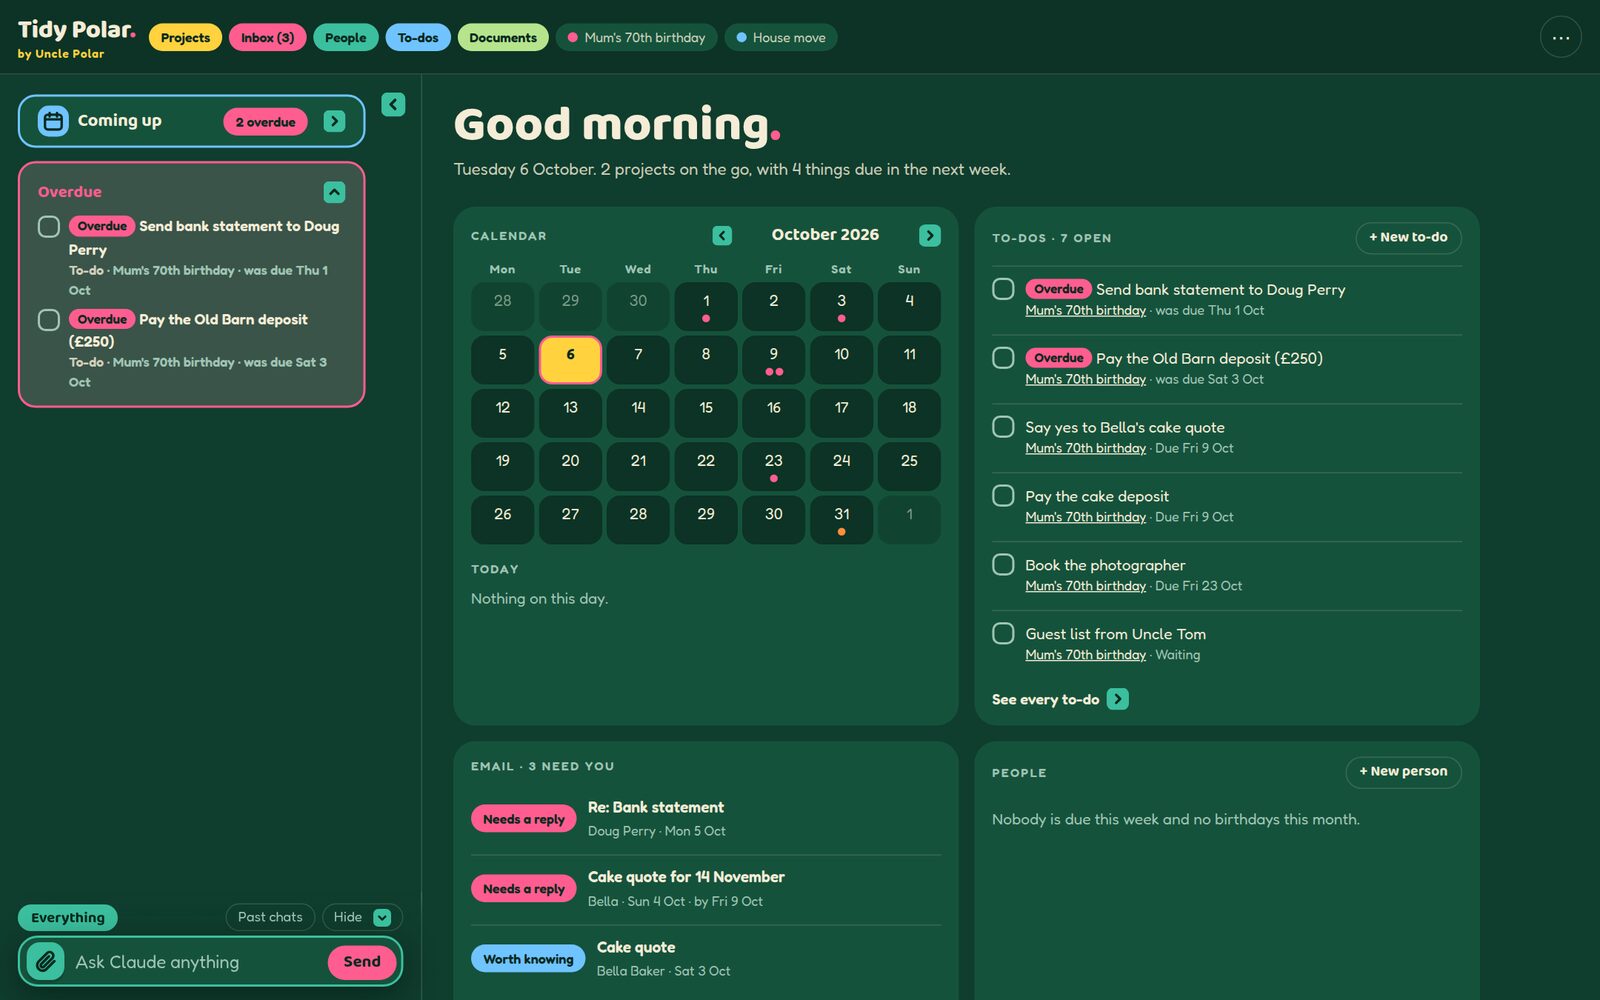Select October 31 on the calendar
This screenshot has width=1600, height=1000.
point(841,520)
